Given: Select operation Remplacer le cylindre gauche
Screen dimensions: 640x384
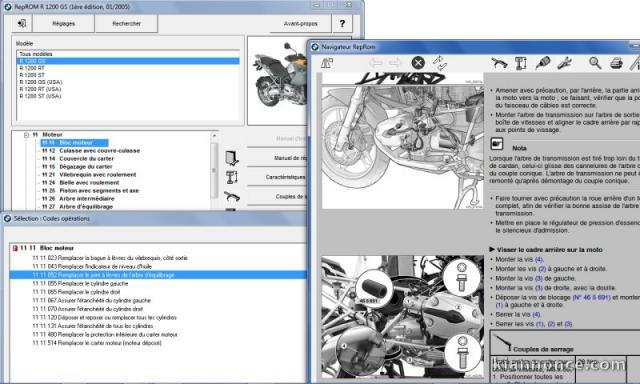Looking at the screenshot, I should [80, 283].
